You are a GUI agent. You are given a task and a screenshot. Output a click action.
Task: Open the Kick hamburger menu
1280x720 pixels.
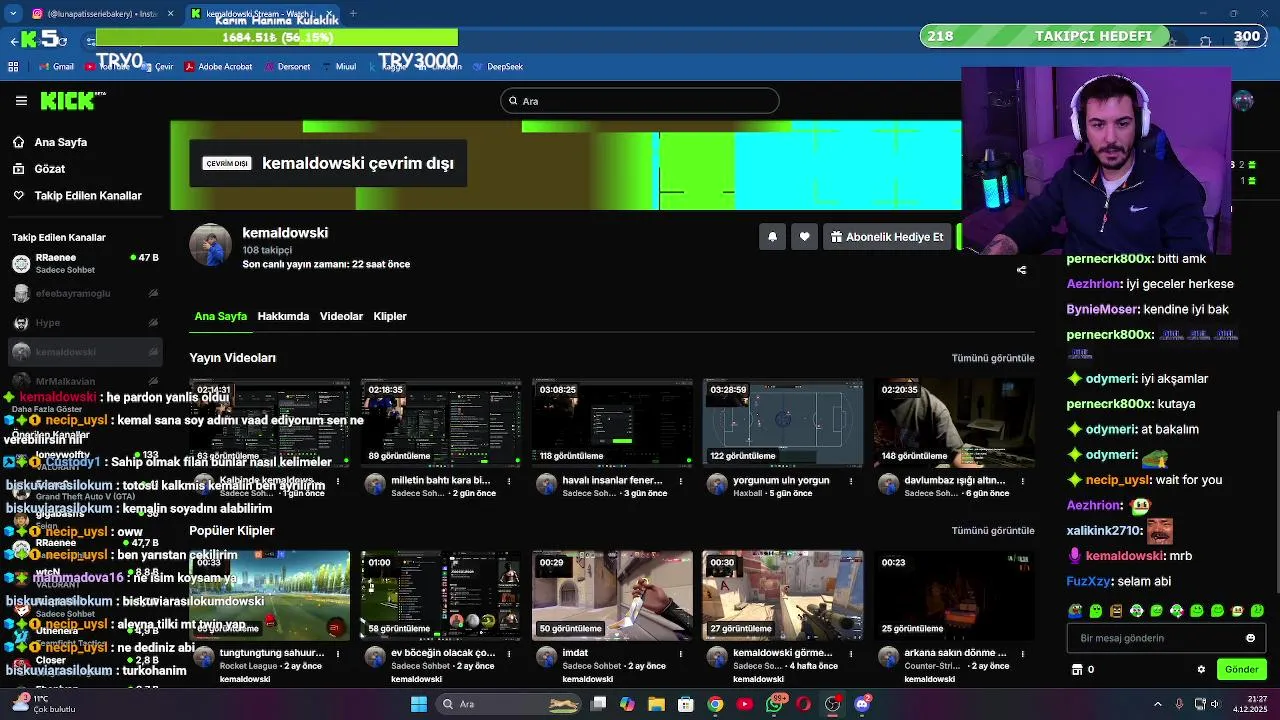pos(21,101)
